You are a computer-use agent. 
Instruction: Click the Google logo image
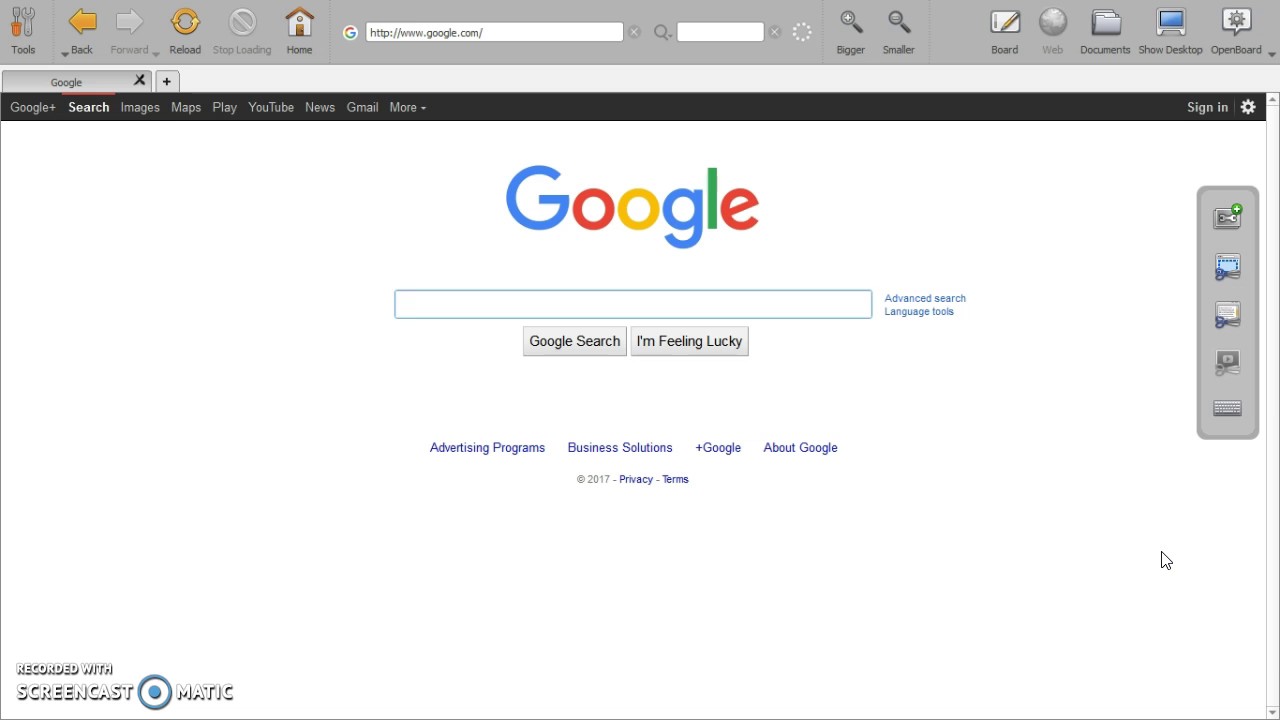632,207
